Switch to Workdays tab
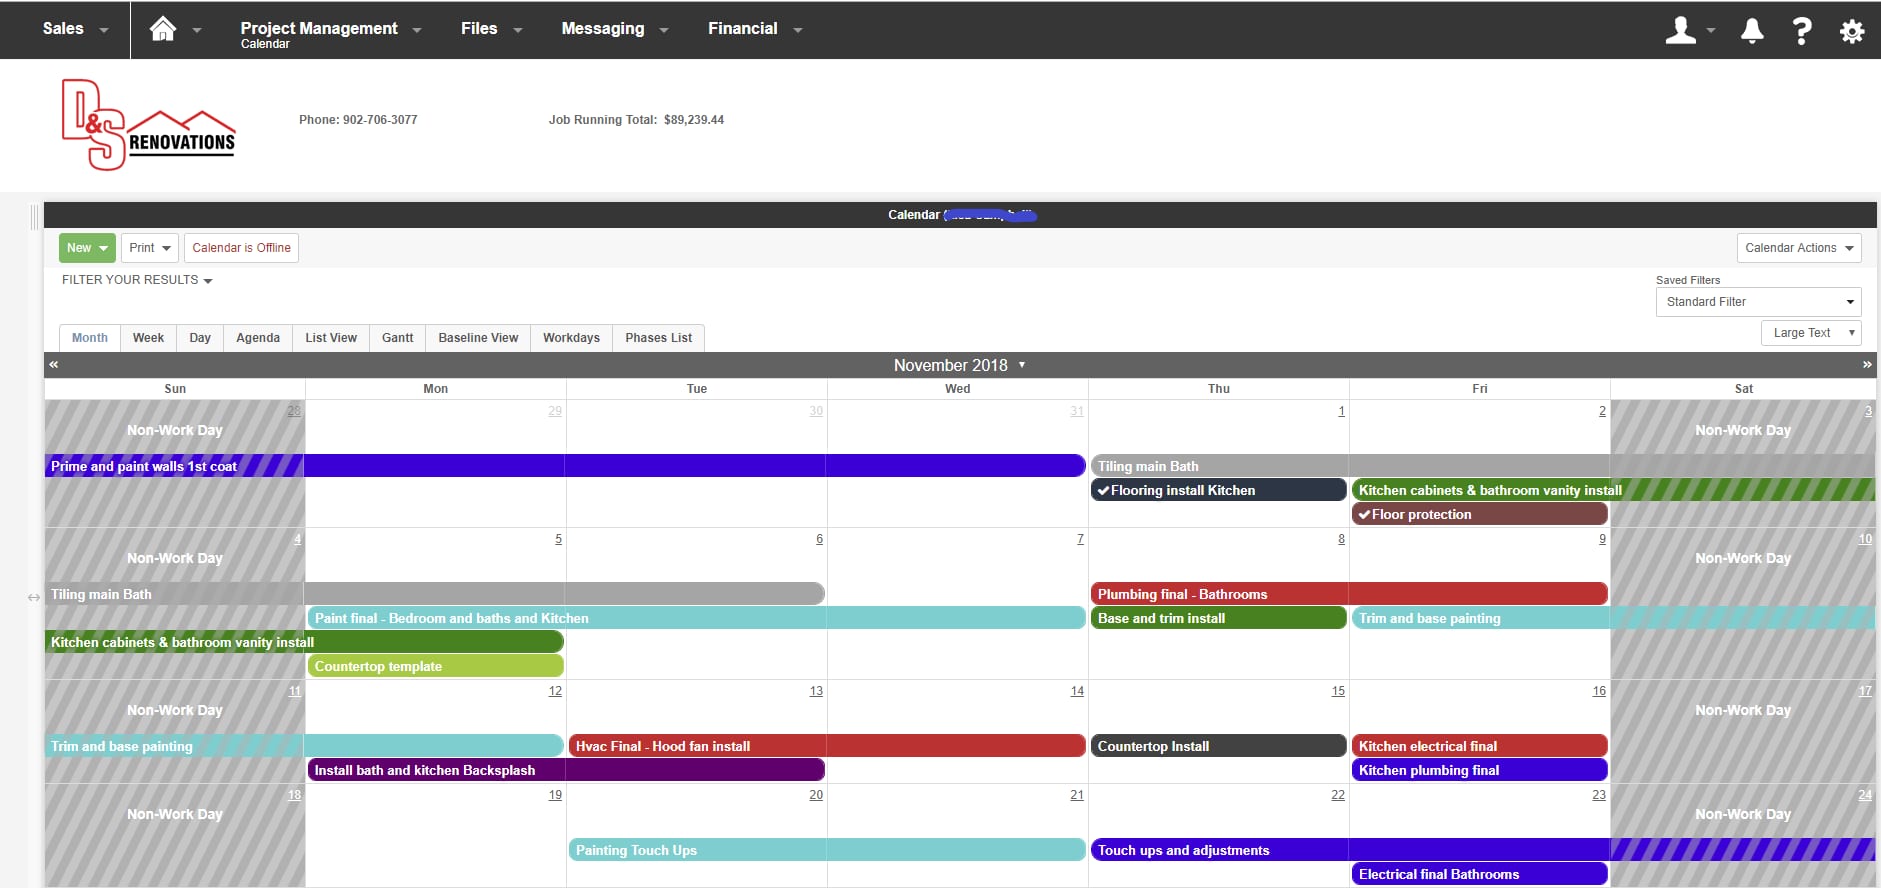The image size is (1881, 888). pyautogui.click(x=571, y=338)
